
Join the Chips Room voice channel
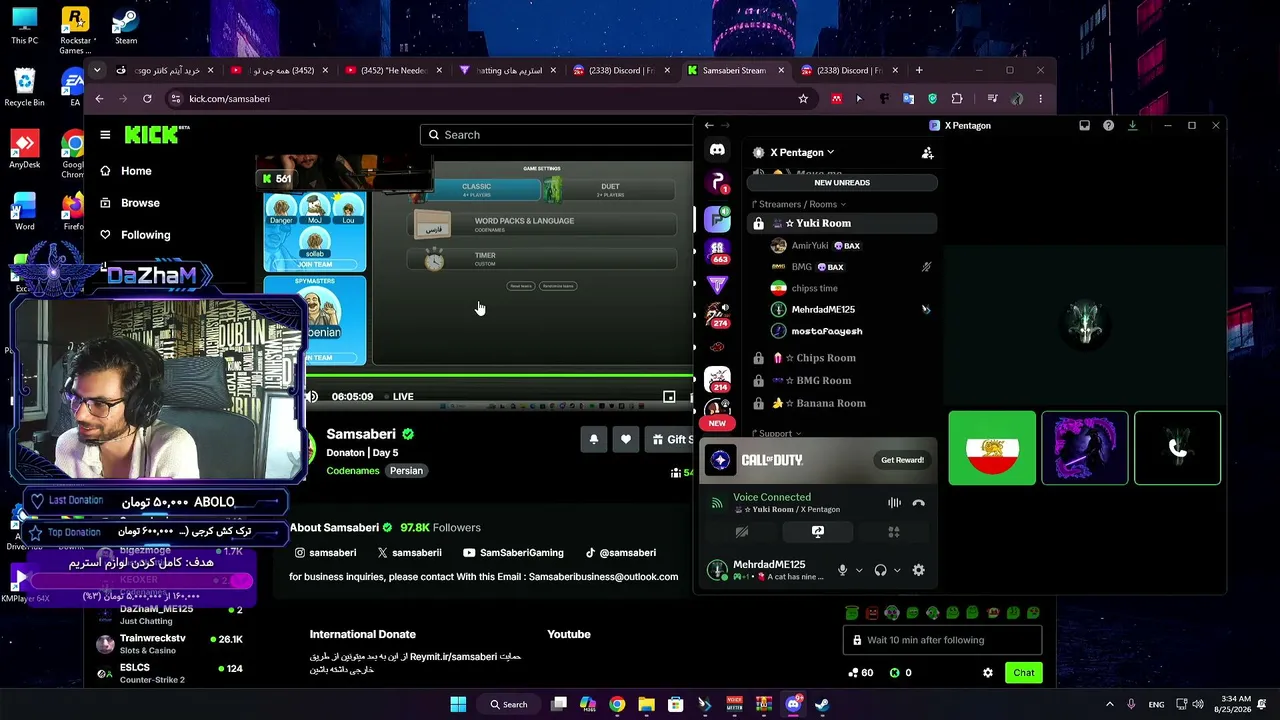pos(842,358)
